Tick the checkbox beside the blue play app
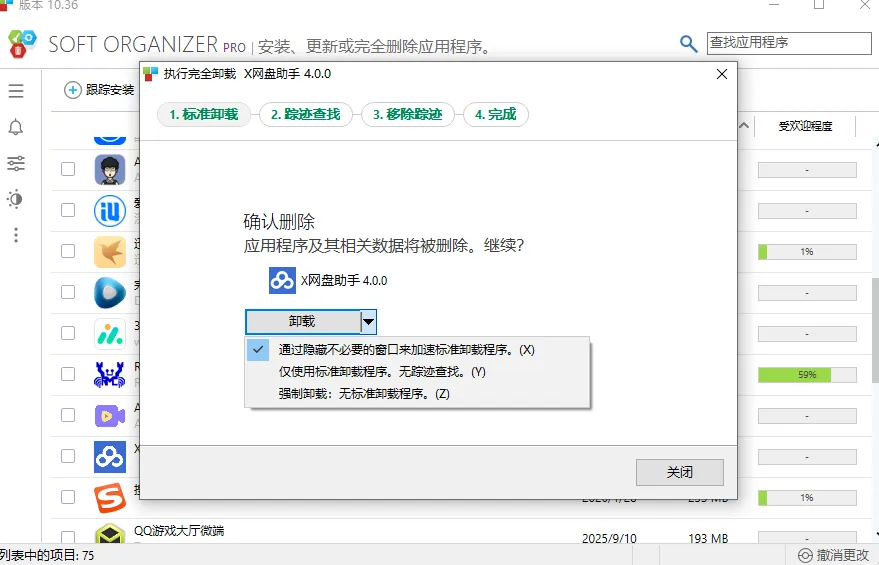 [68, 292]
